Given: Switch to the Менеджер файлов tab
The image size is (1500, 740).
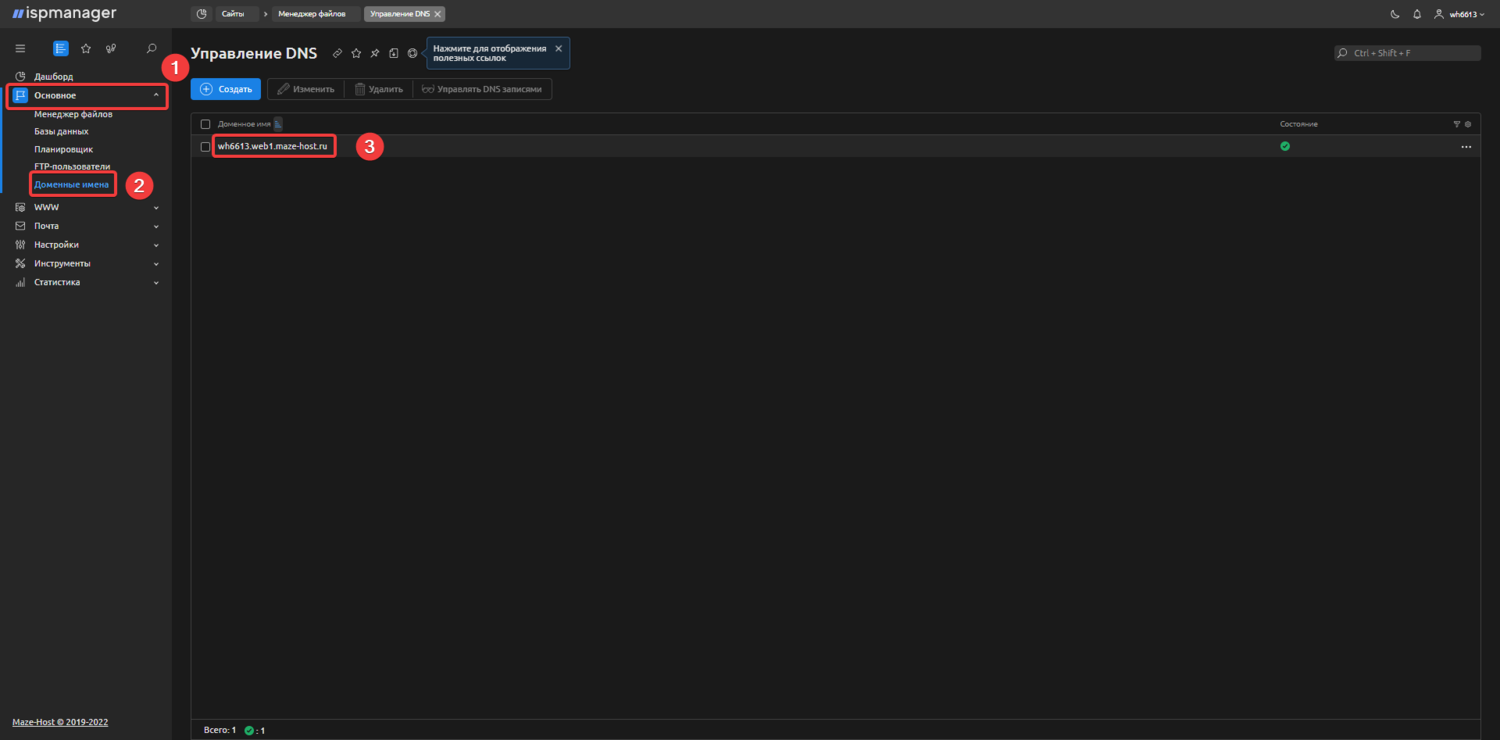Looking at the screenshot, I should [x=310, y=14].
